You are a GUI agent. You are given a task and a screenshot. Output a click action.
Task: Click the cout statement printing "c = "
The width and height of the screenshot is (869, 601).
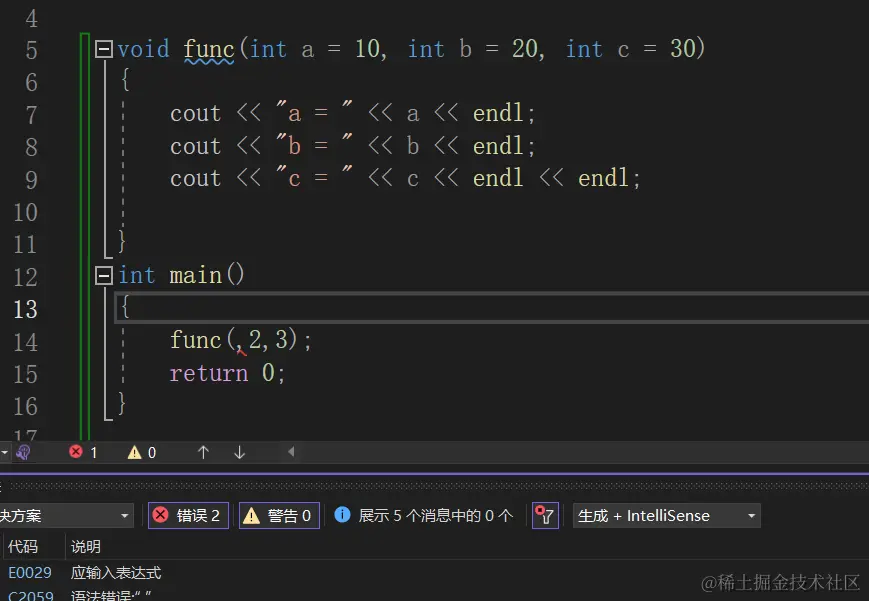405,178
